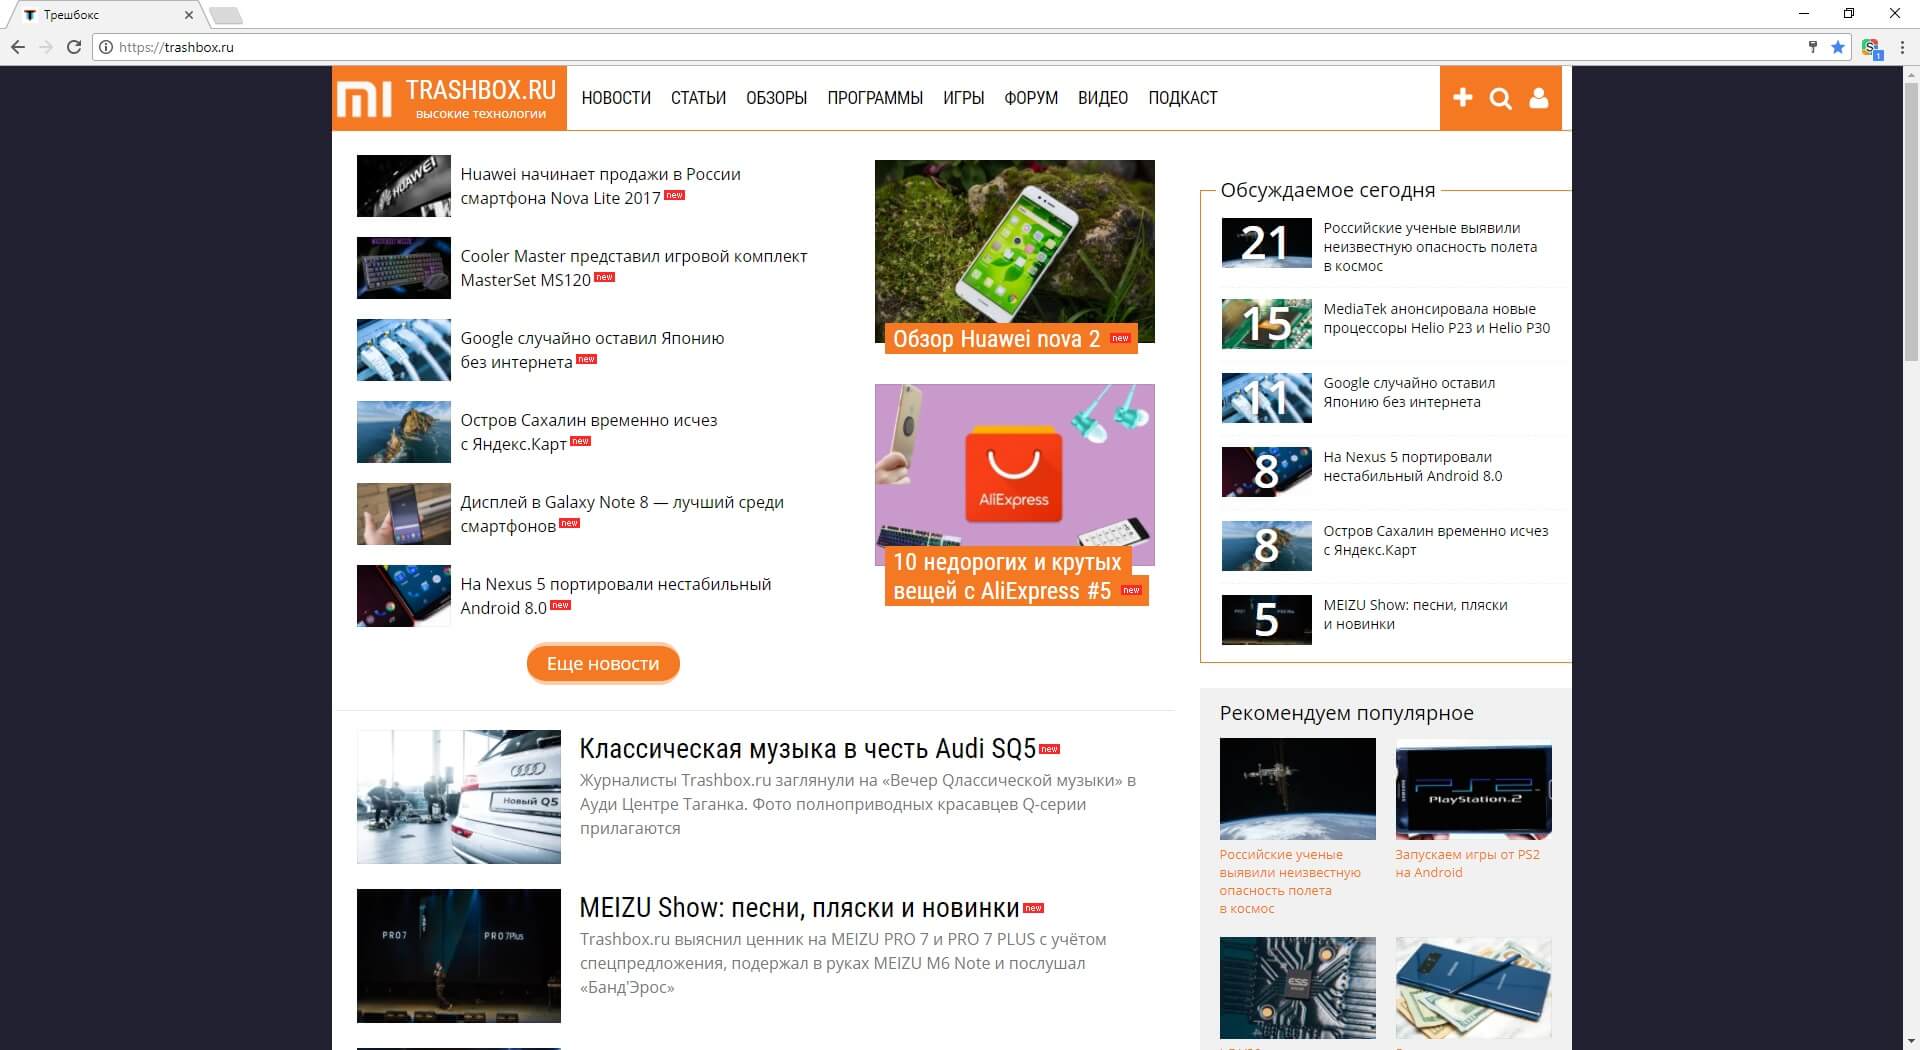Click the saved password key icon

(1812, 47)
